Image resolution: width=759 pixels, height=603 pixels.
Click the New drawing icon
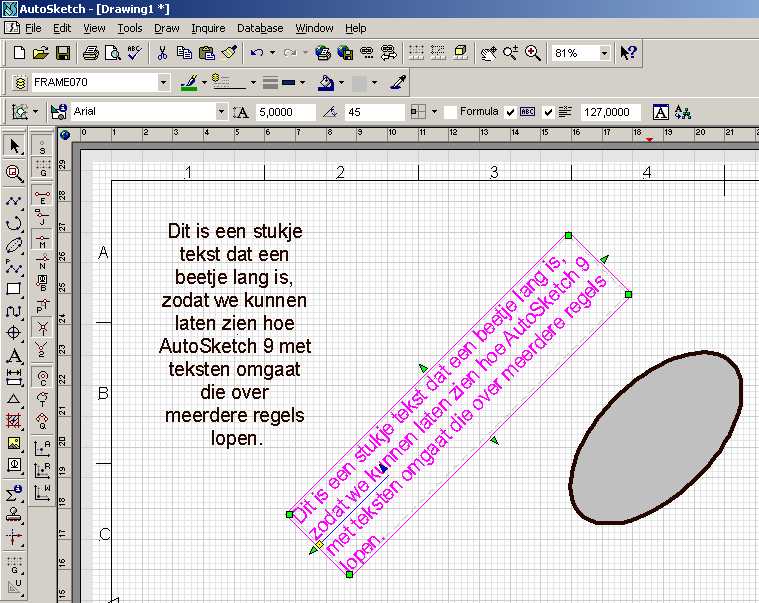pyautogui.click(x=19, y=53)
